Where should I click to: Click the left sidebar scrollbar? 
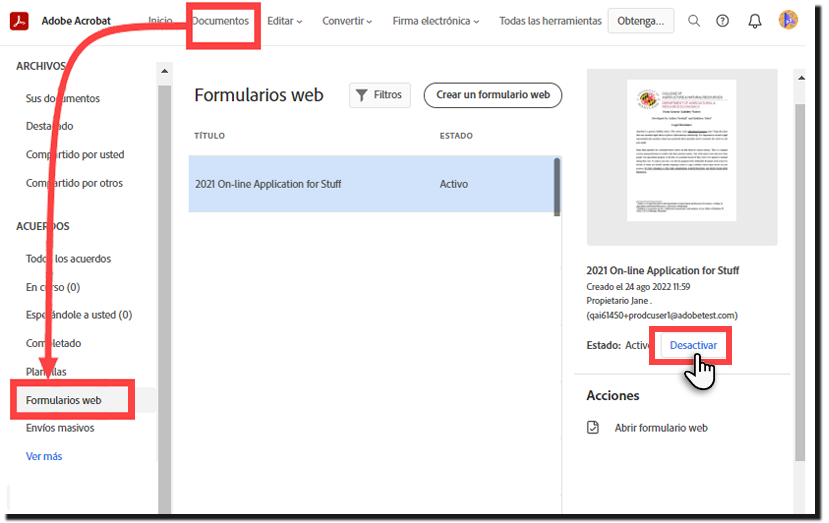pos(164,299)
